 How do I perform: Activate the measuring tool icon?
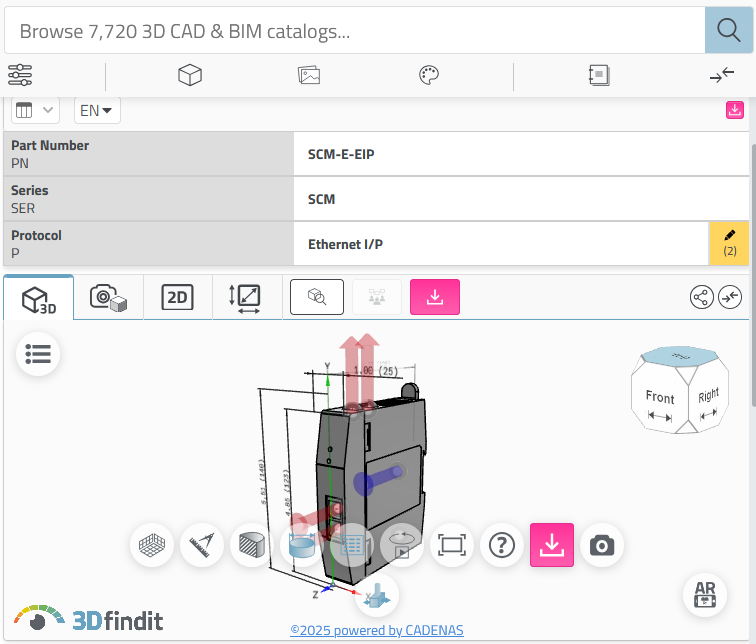pyautogui.click(x=202, y=545)
